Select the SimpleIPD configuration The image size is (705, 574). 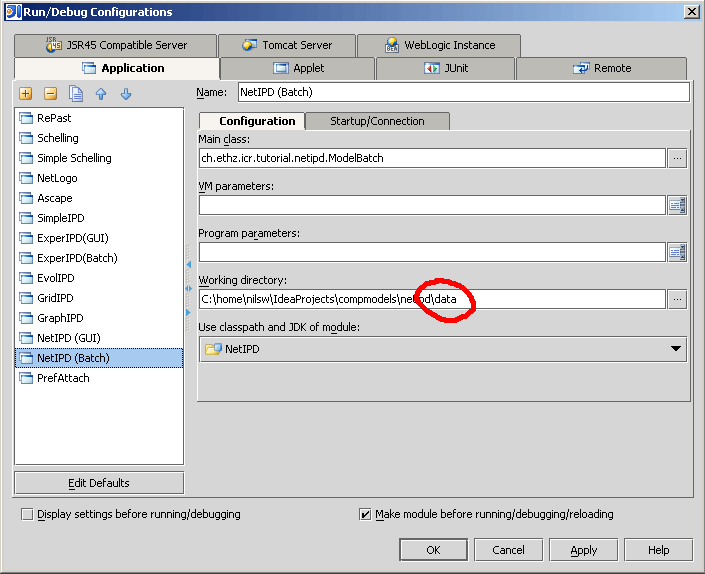(x=99, y=218)
